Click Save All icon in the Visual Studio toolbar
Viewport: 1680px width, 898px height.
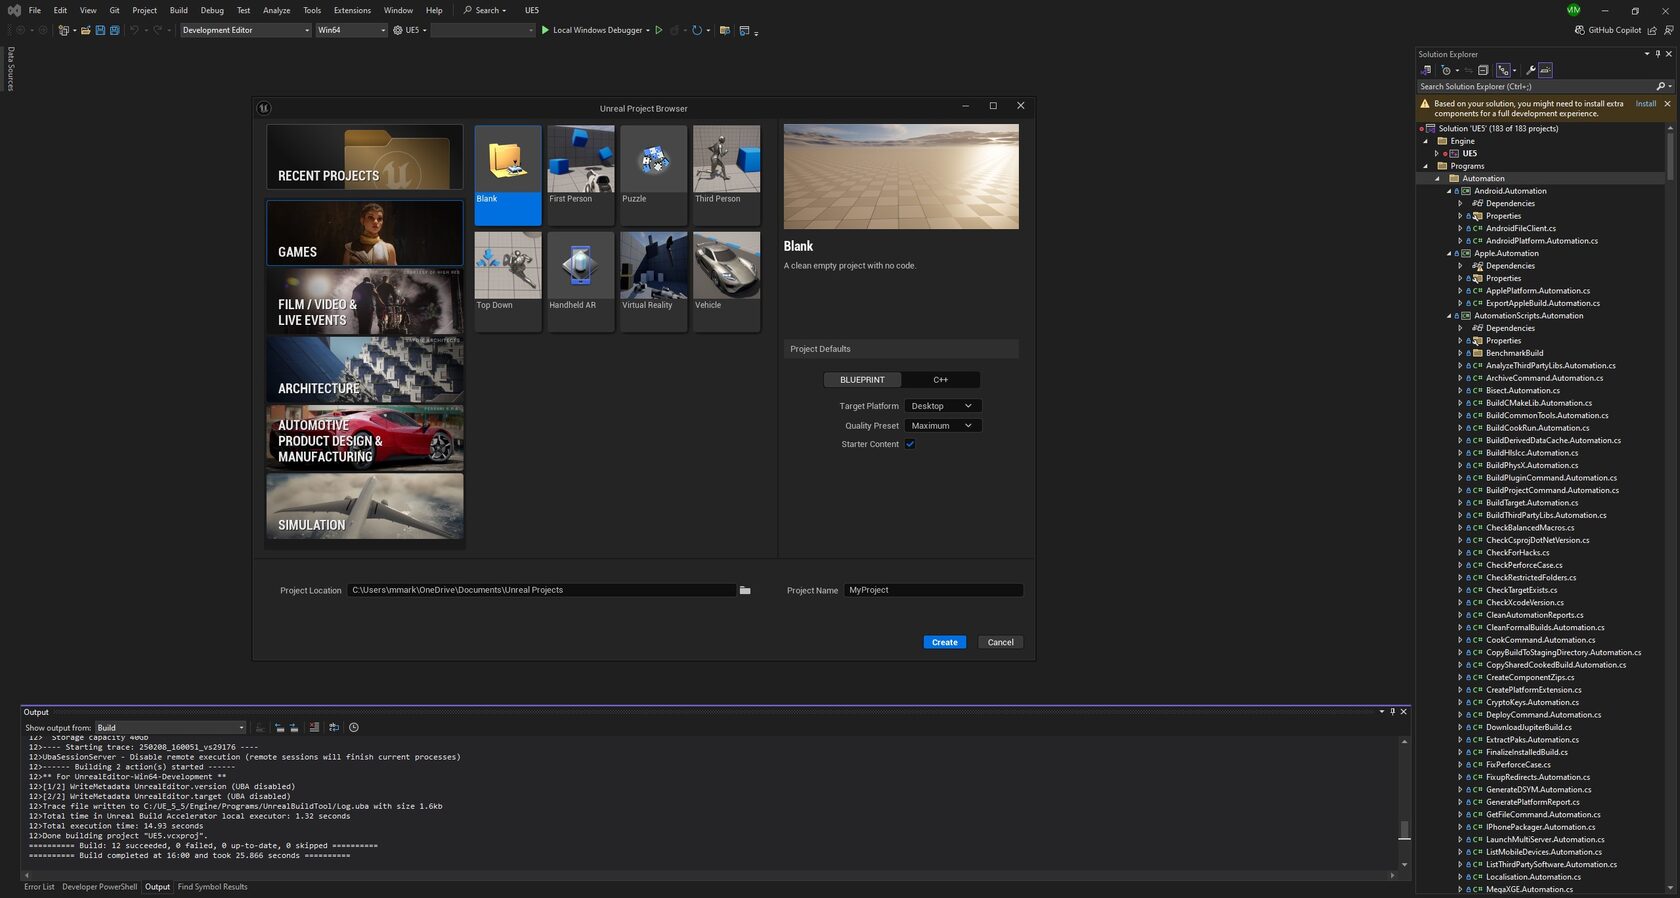[x=114, y=30]
